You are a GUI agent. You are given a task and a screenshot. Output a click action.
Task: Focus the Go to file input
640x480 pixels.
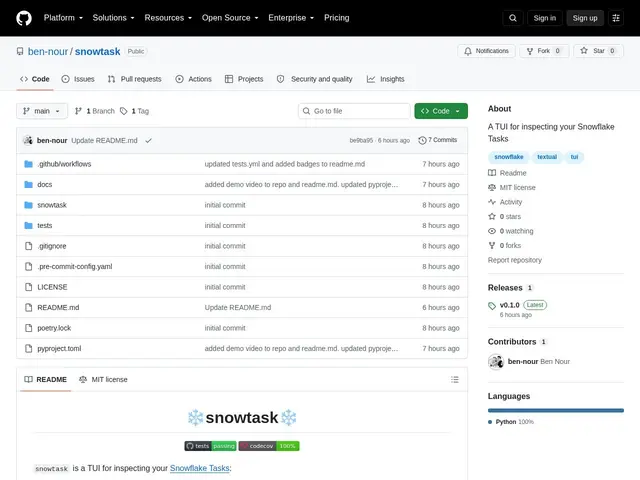click(x=354, y=111)
